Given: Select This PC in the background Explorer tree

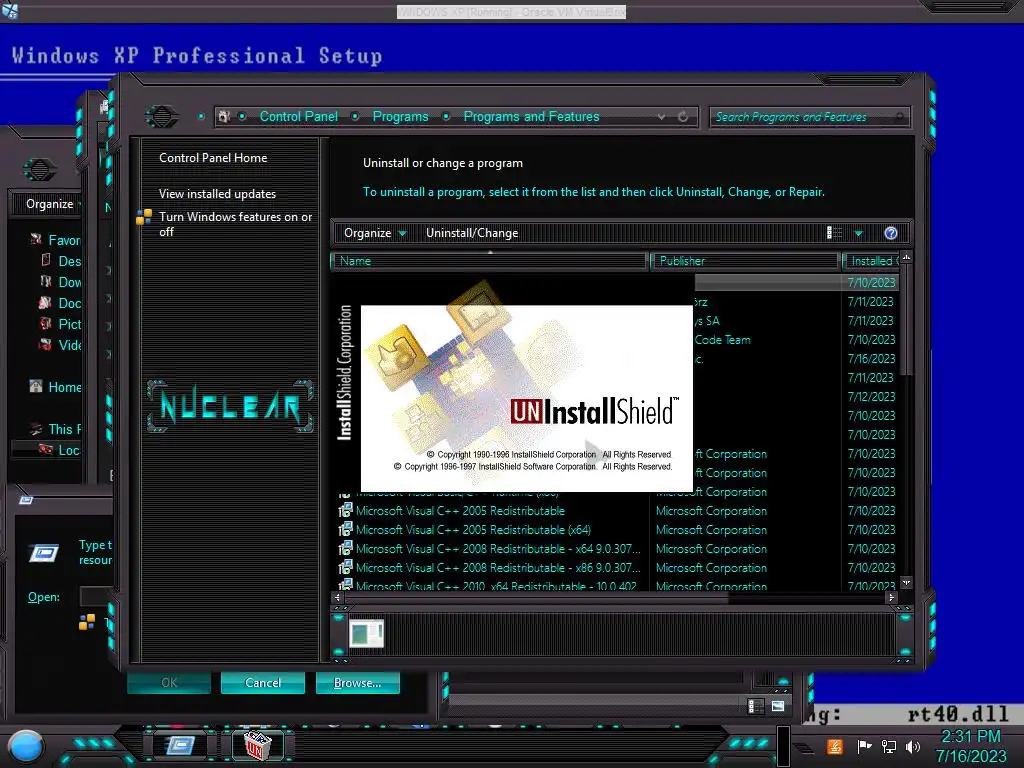Looking at the screenshot, I should [56, 429].
